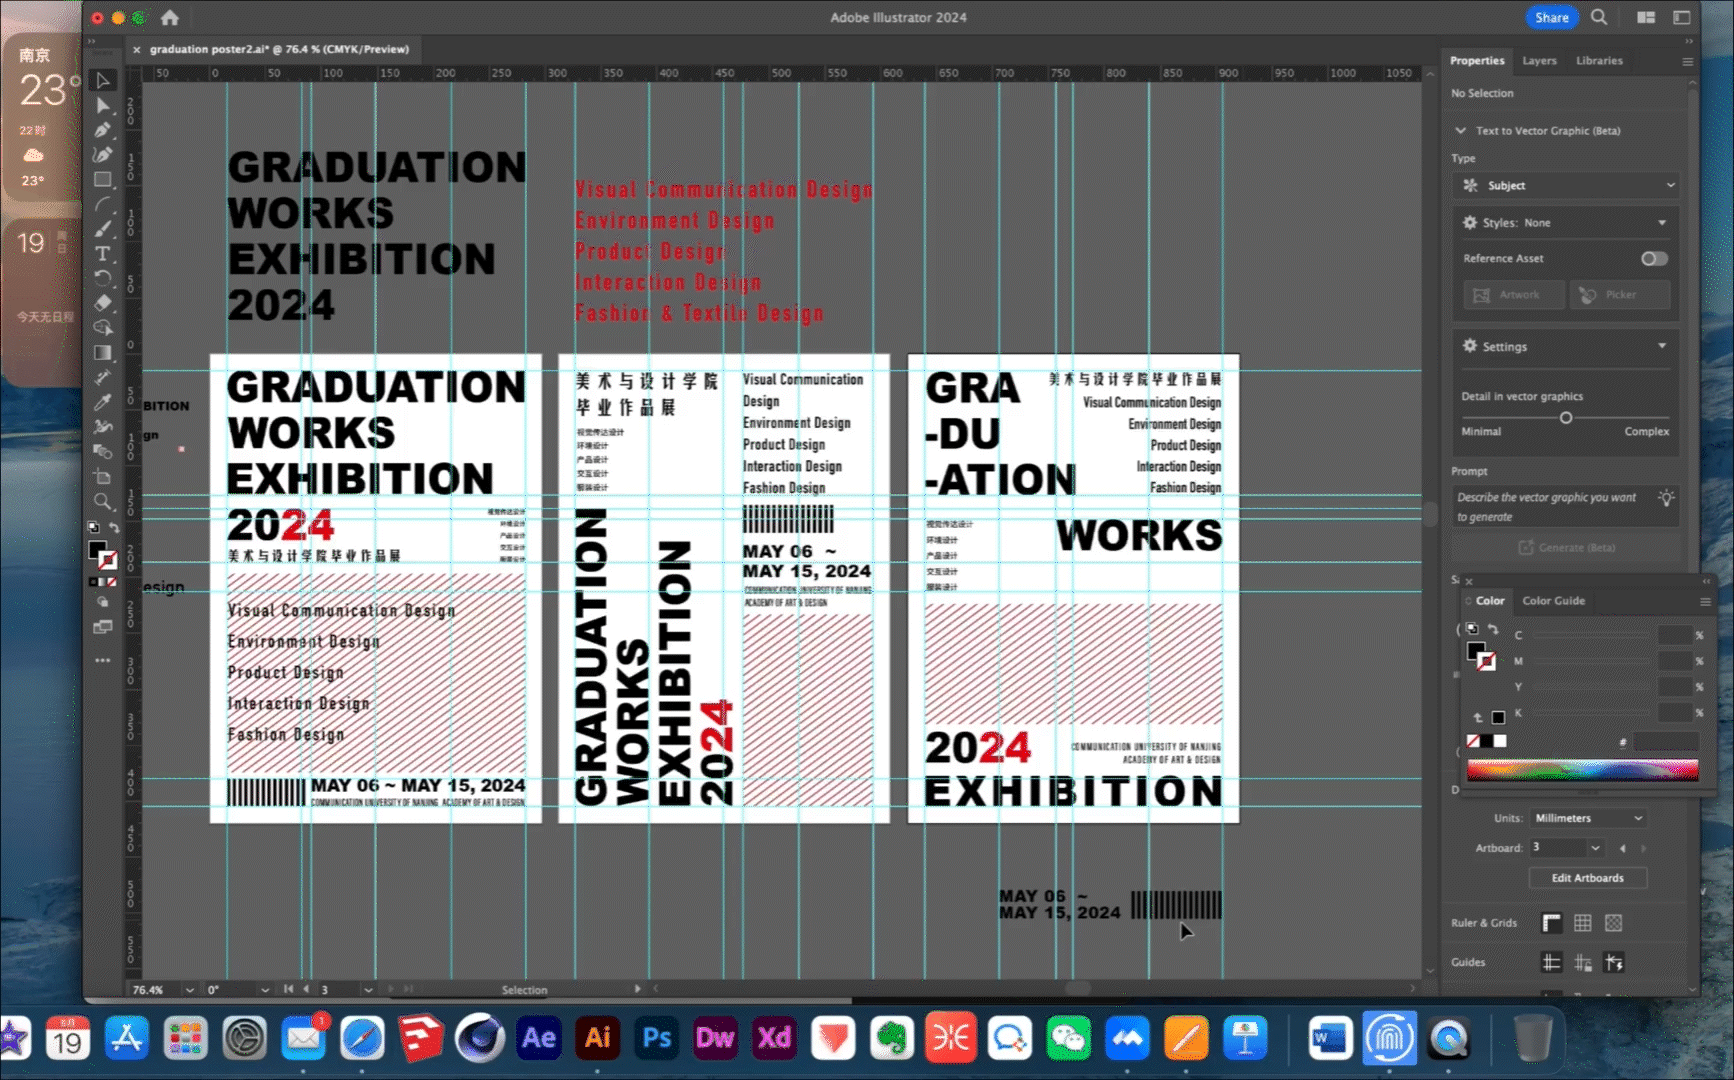The width and height of the screenshot is (1734, 1080).
Task: Open rotation angle dropdown in status bar
Action: tap(264, 990)
